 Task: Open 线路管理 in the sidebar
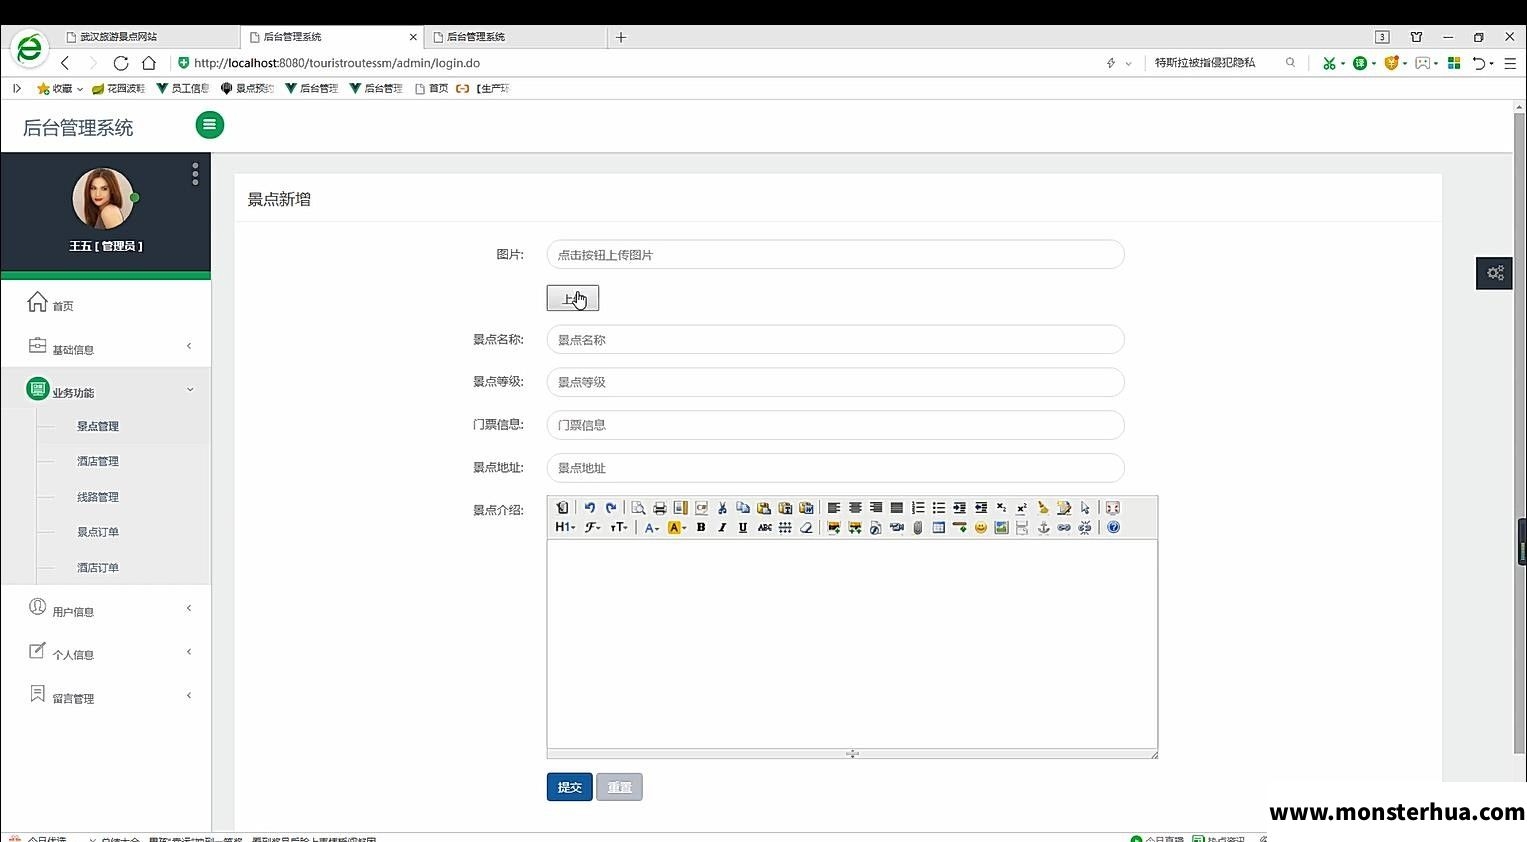pyautogui.click(x=98, y=497)
